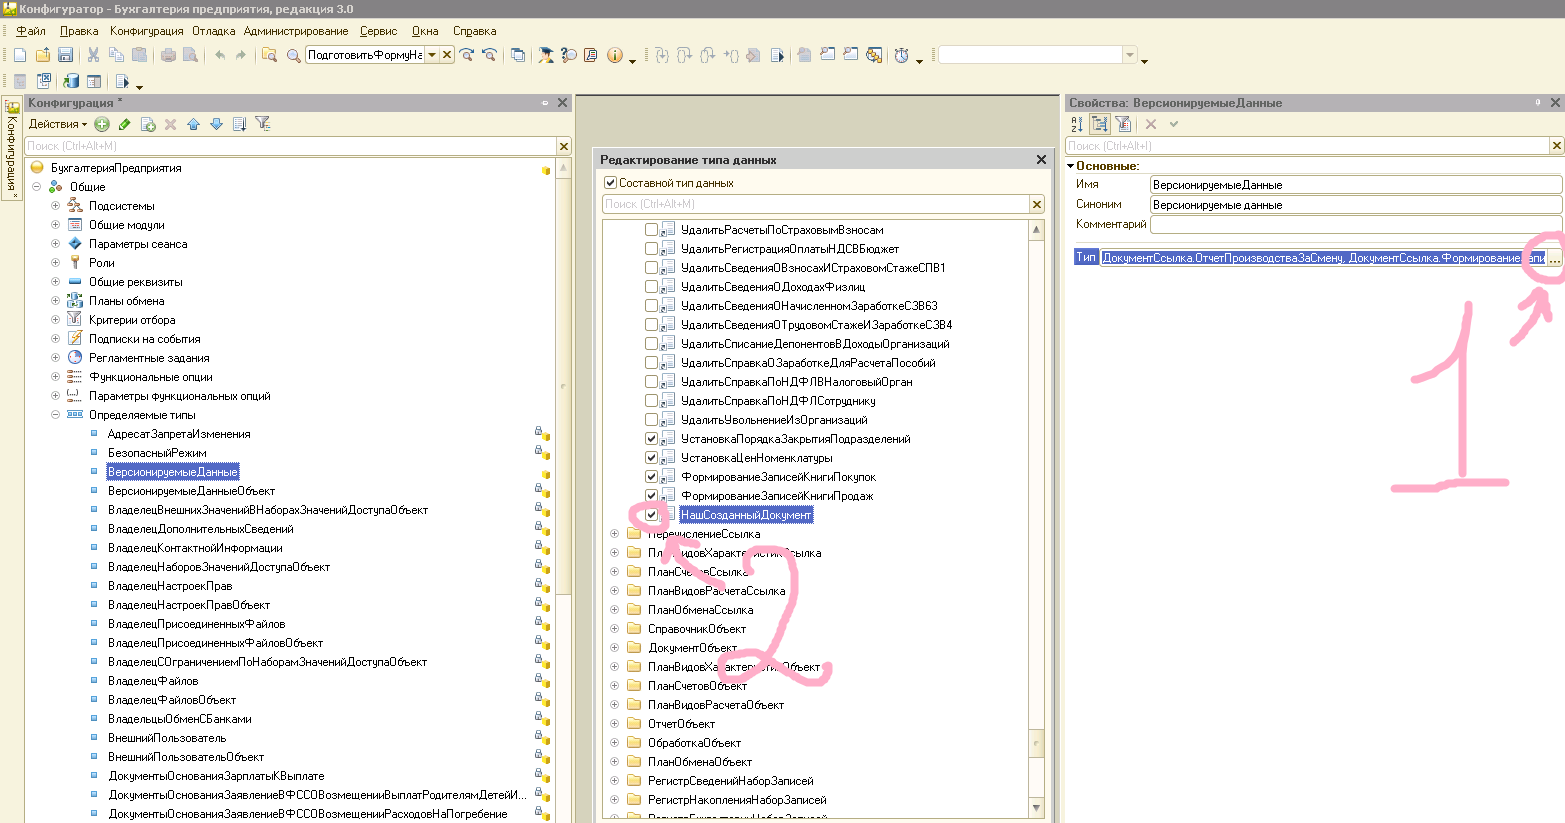Open the Администрирование menu
The width and height of the screenshot is (1565, 823).
tap(296, 31)
